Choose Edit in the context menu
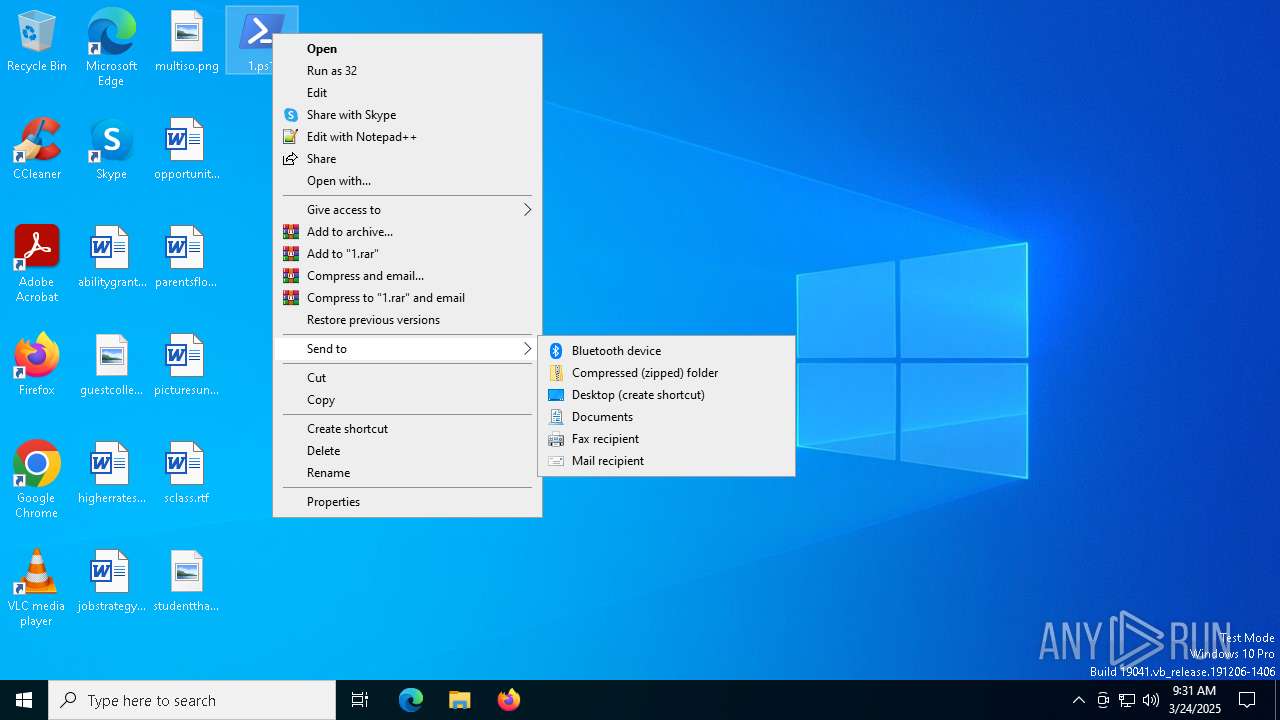Image resolution: width=1280 pixels, height=720 pixels. (408, 93)
